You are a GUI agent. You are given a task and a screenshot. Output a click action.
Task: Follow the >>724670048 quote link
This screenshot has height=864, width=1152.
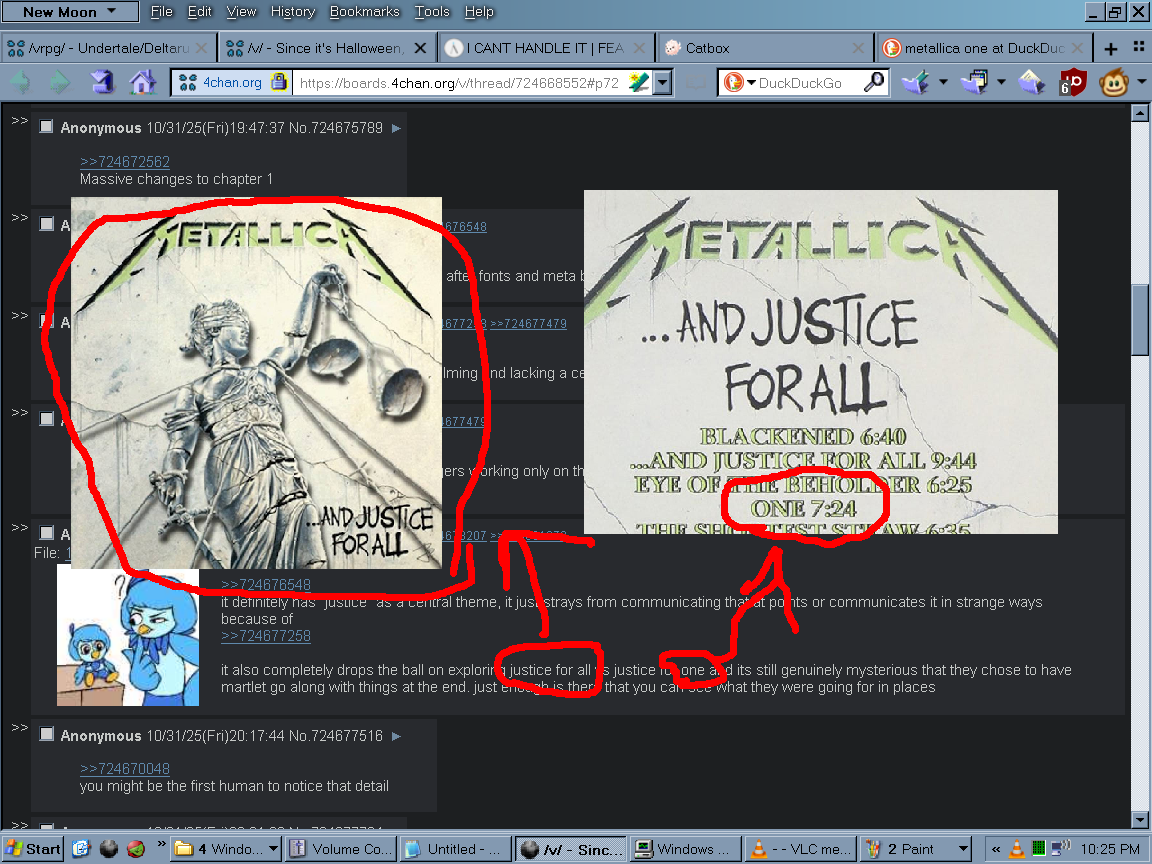tap(125, 768)
